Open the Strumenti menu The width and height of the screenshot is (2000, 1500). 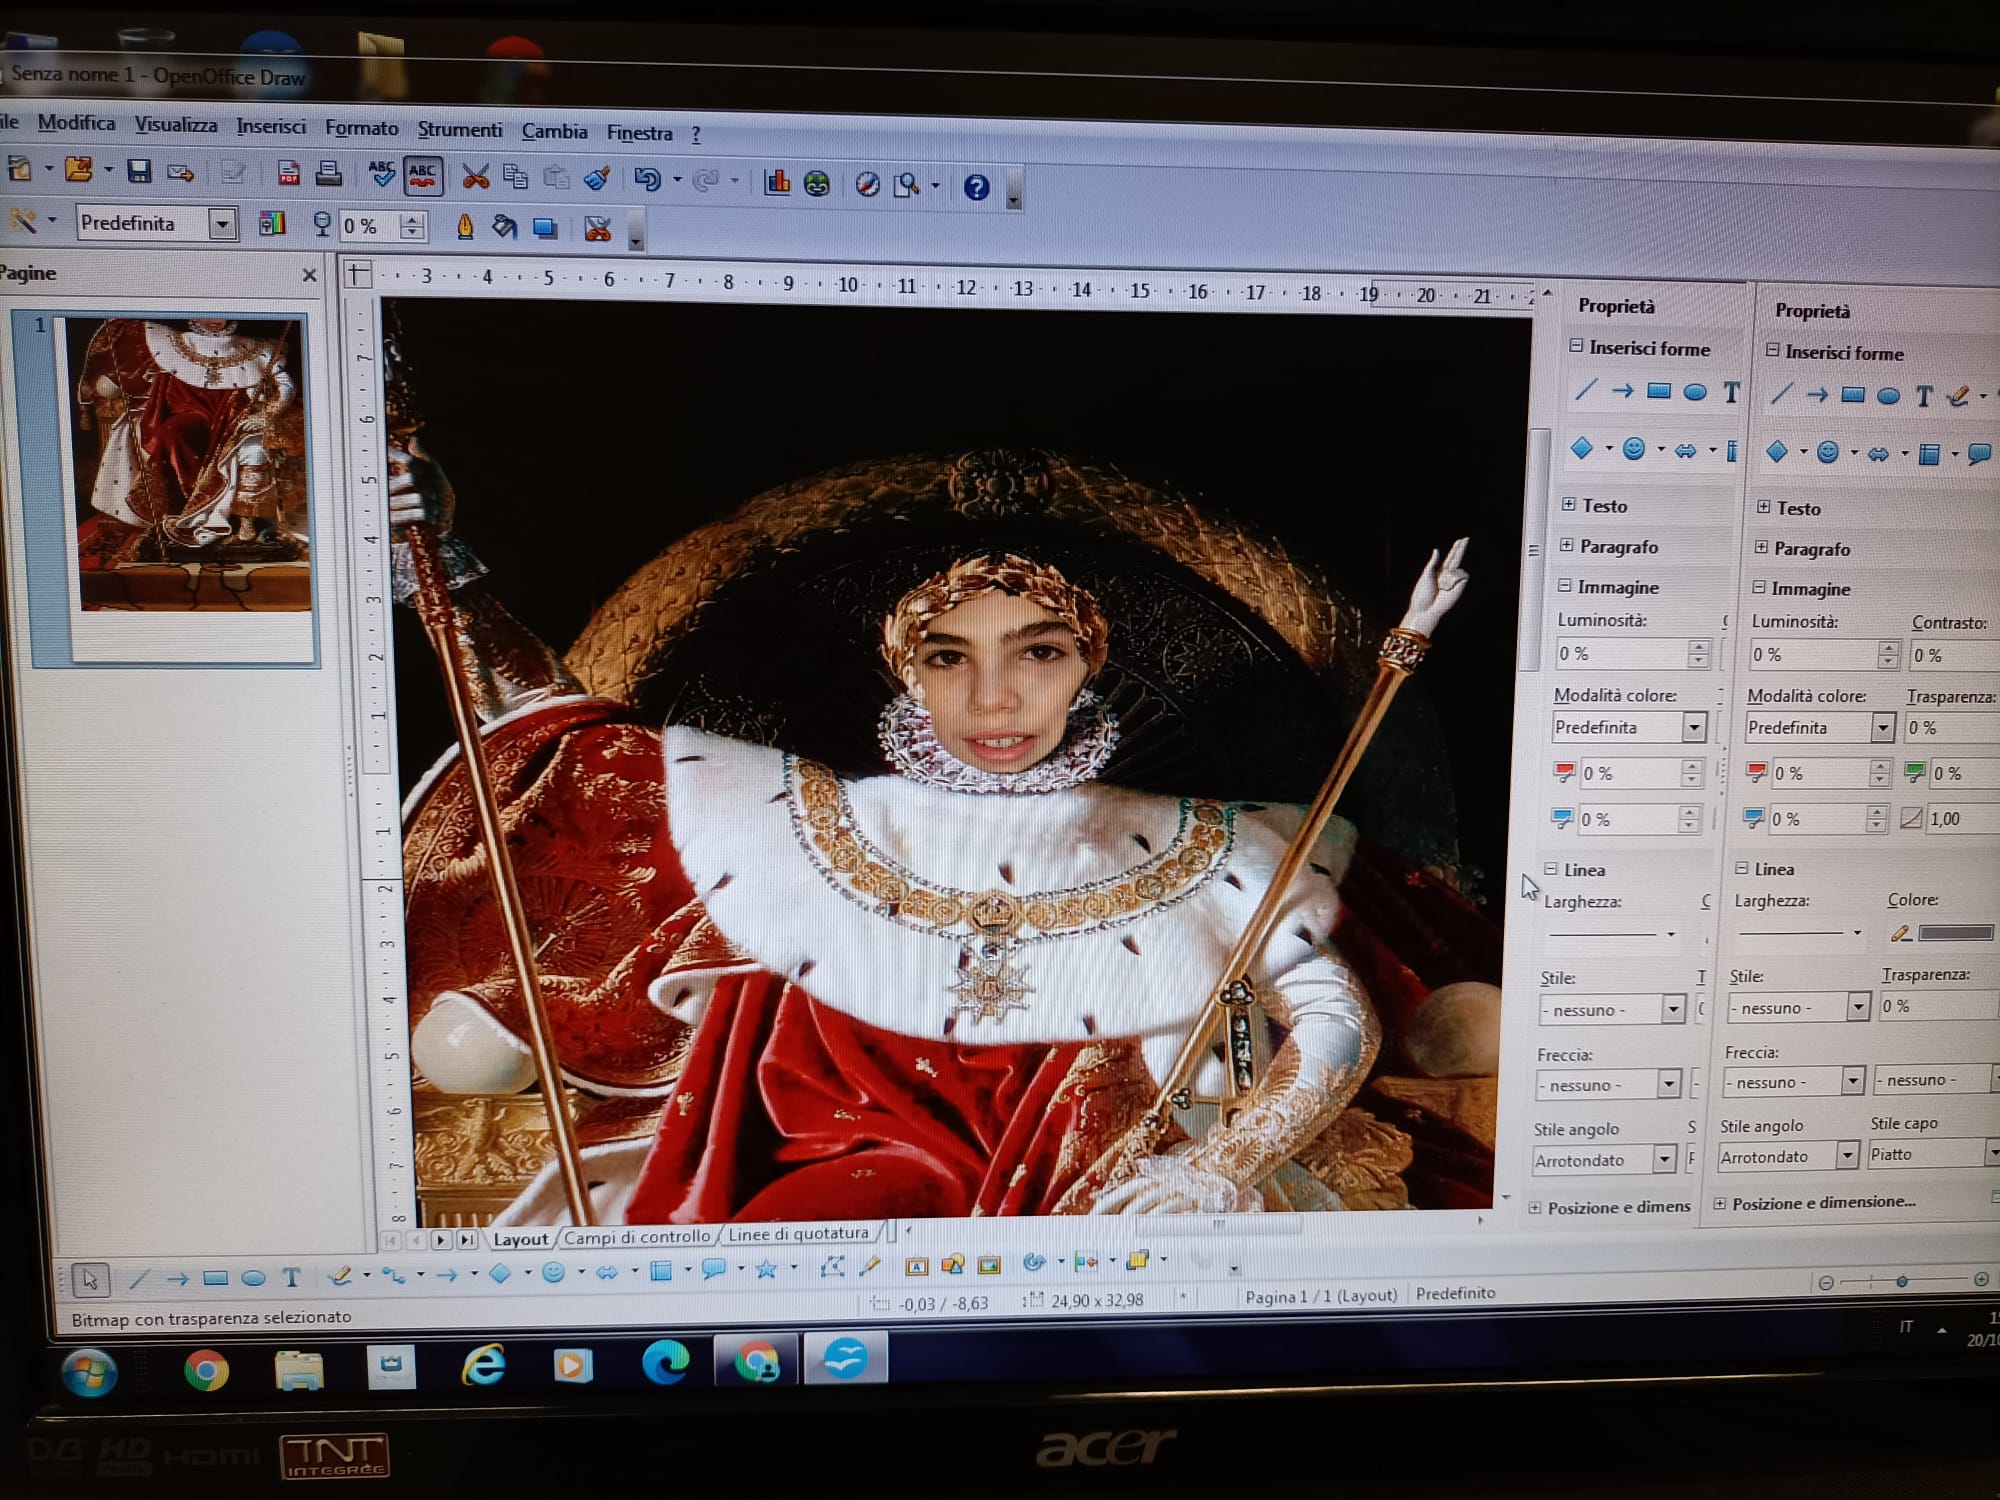459,130
